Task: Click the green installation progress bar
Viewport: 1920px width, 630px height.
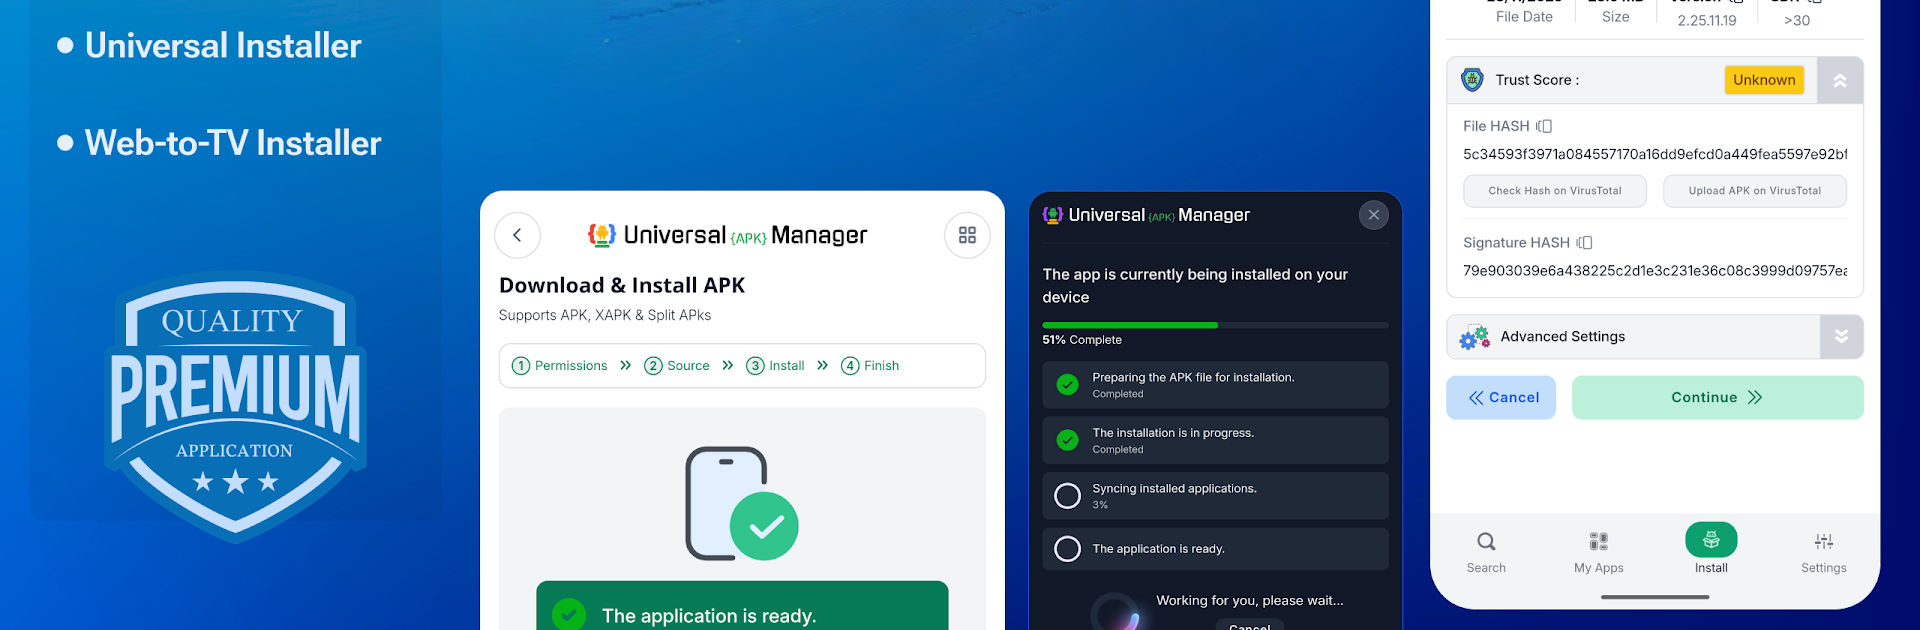Action: pyautogui.click(x=1130, y=325)
